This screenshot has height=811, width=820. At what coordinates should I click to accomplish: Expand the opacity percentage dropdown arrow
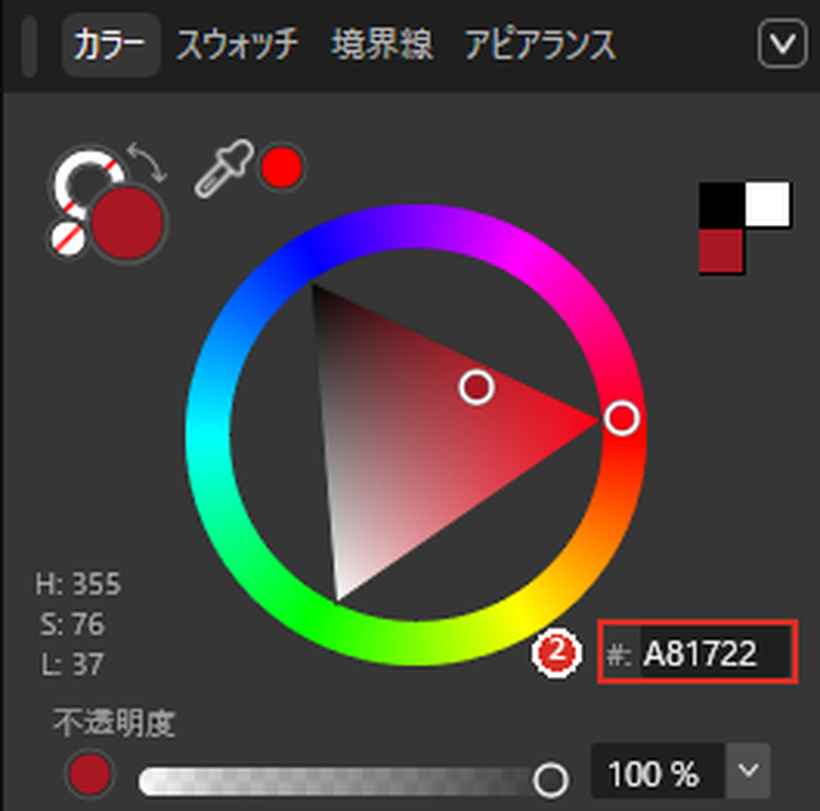click(748, 771)
